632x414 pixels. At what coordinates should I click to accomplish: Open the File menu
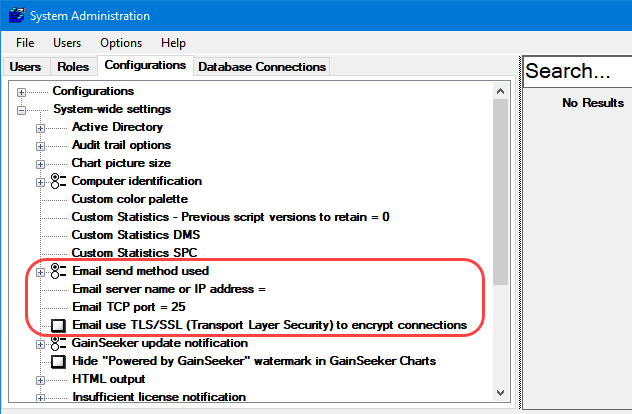point(25,43)
